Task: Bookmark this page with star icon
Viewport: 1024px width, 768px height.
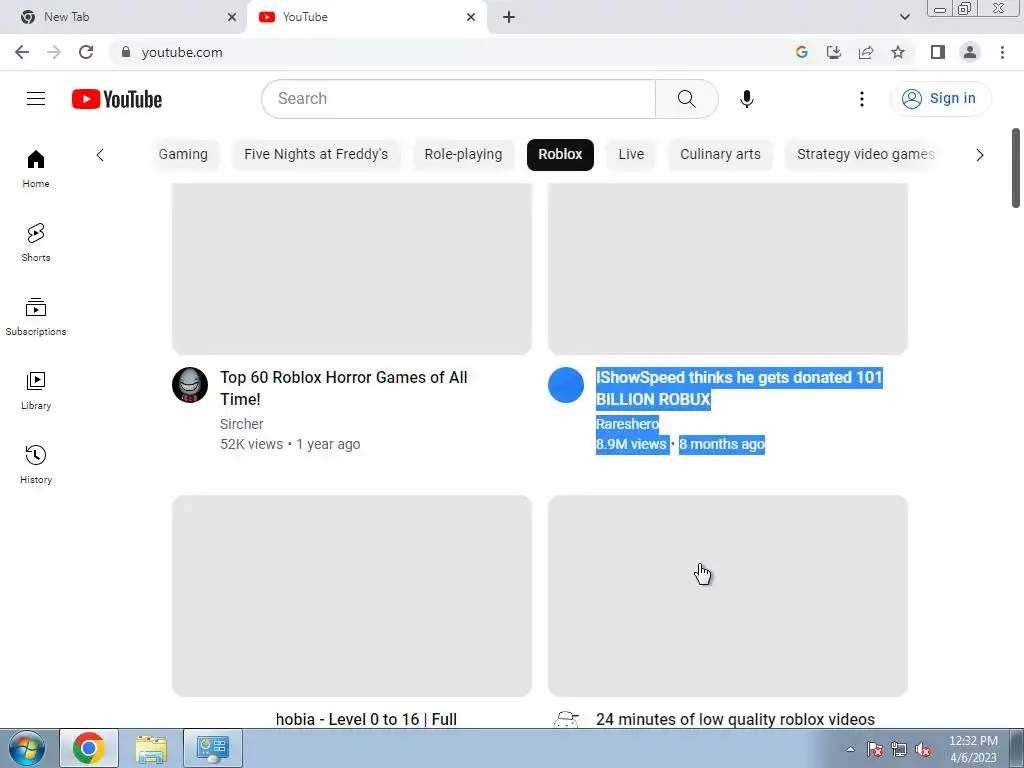Action: [898, 52]
